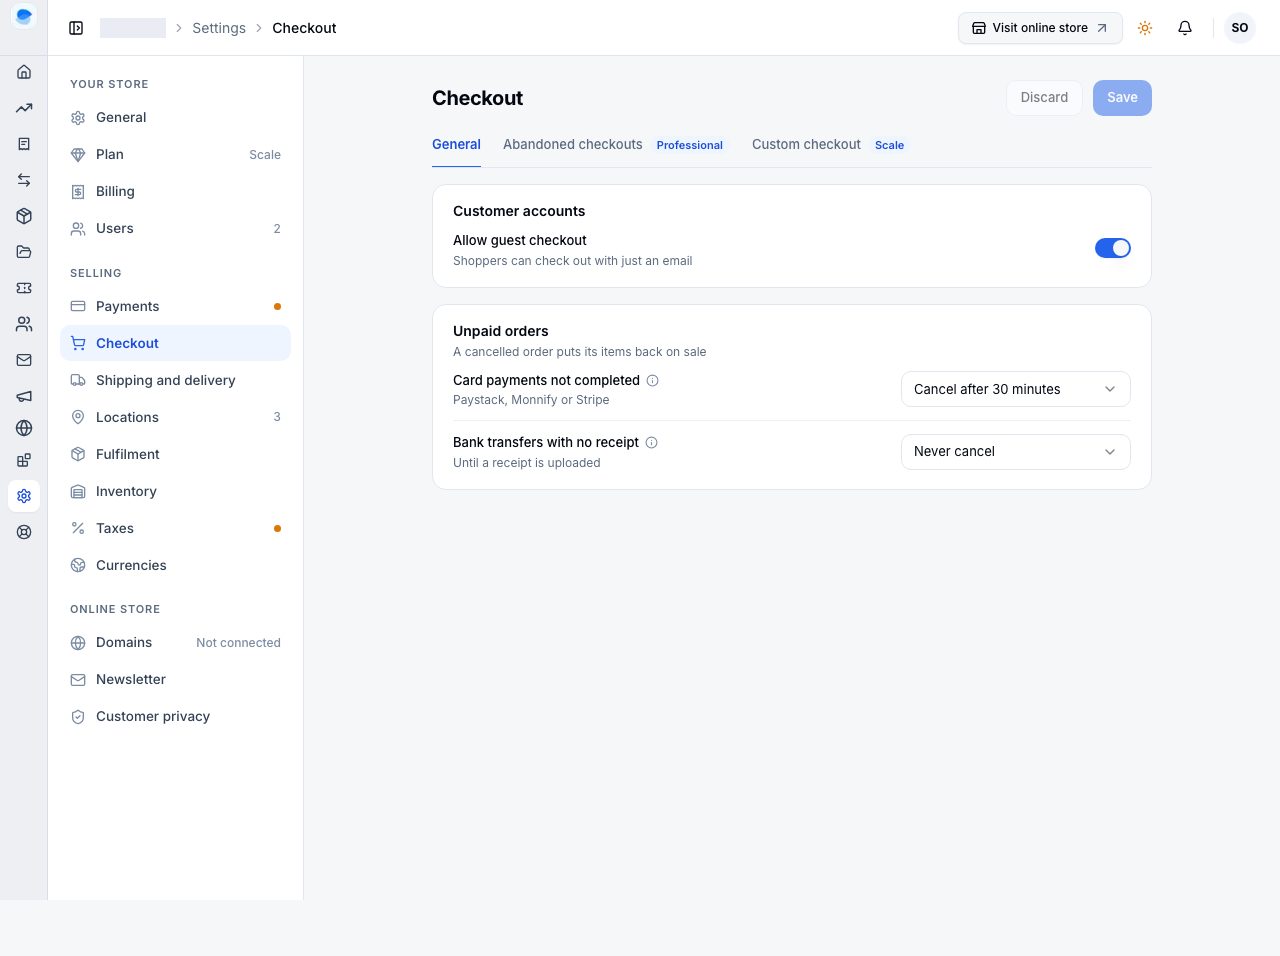Click Visit online store button

1040,28
